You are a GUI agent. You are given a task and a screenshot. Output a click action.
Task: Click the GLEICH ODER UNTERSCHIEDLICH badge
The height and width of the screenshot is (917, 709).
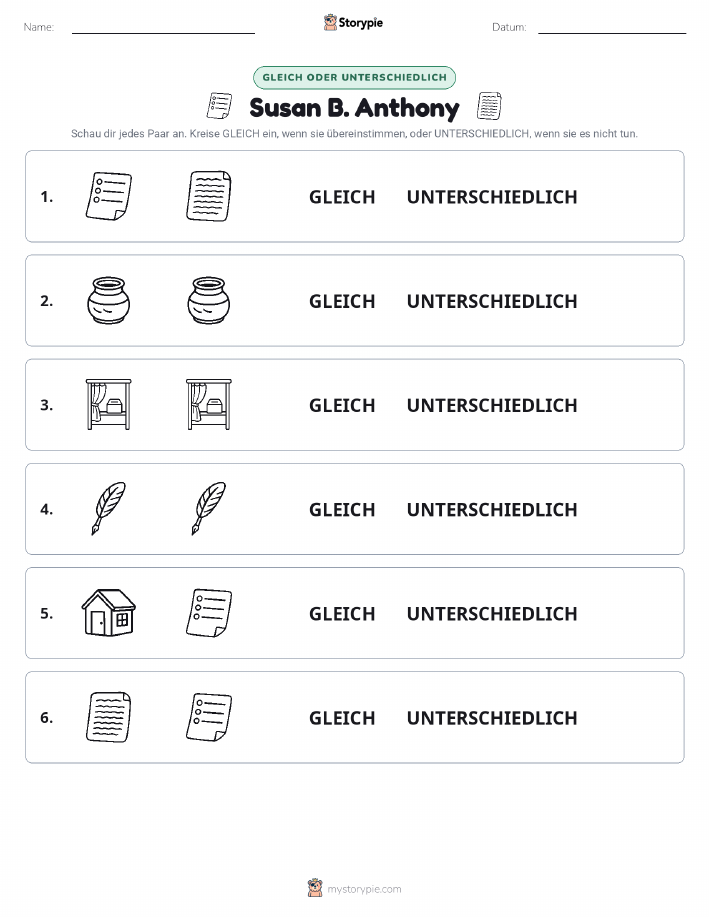tap(354, 77)
